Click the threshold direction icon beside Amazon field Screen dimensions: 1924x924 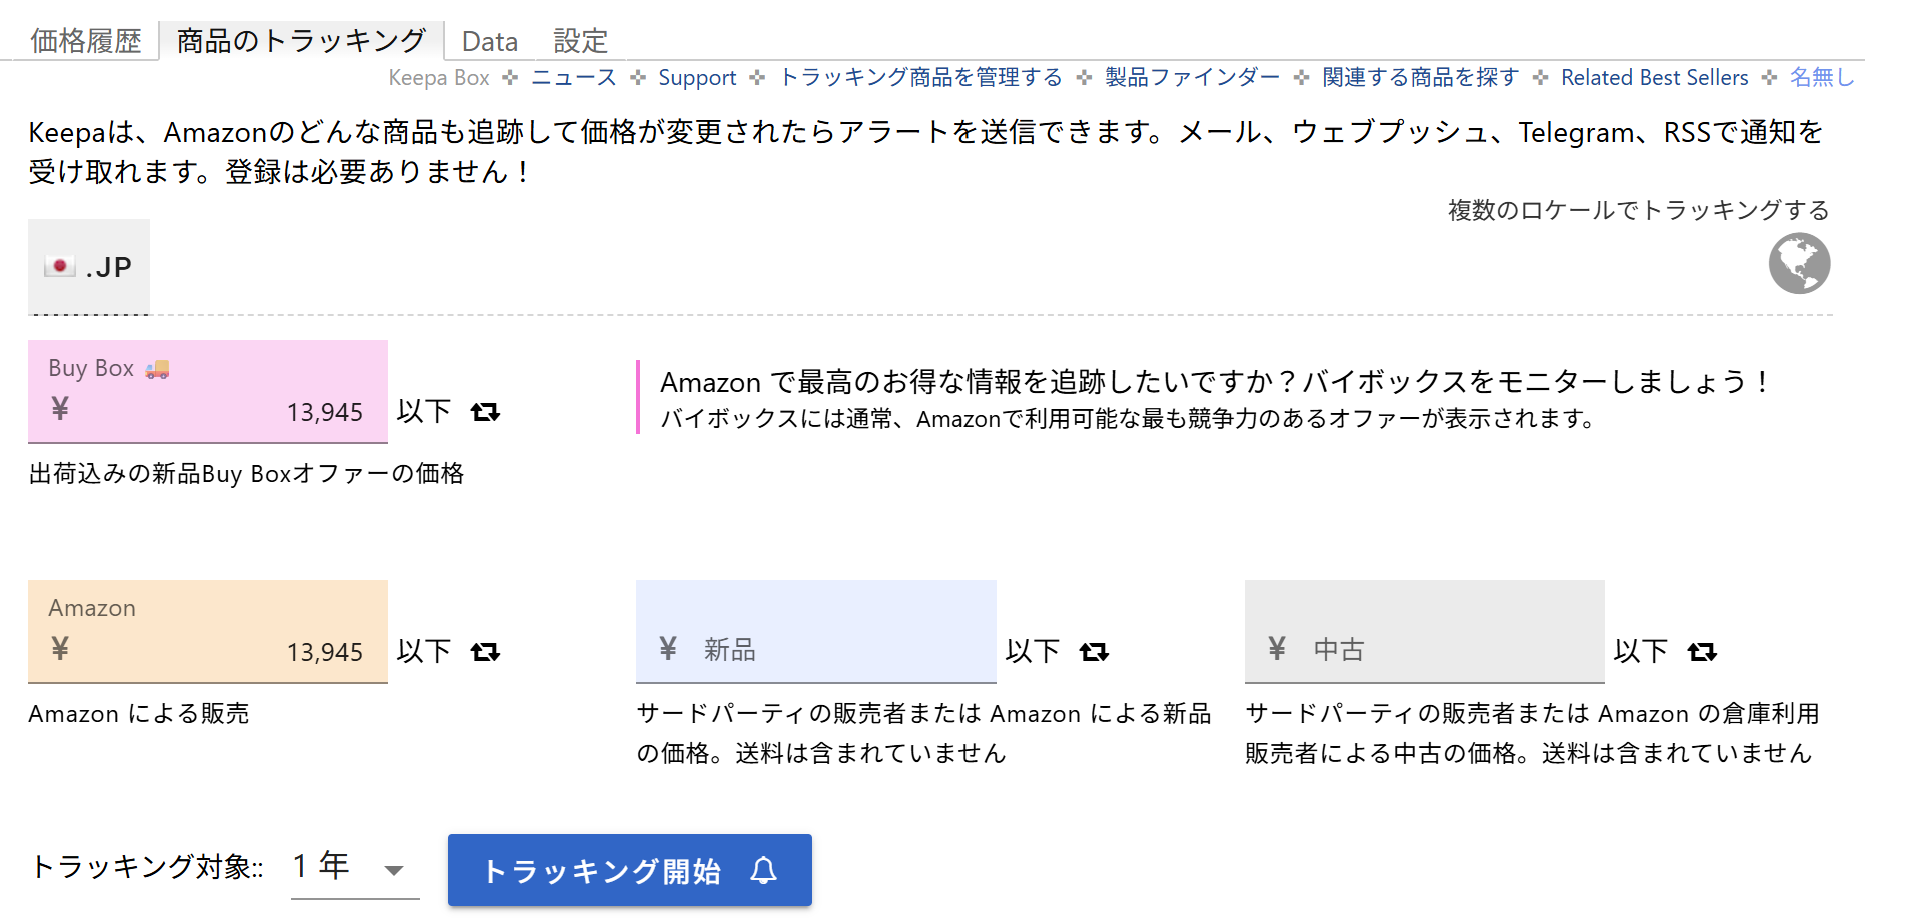[x=487, y=651]
